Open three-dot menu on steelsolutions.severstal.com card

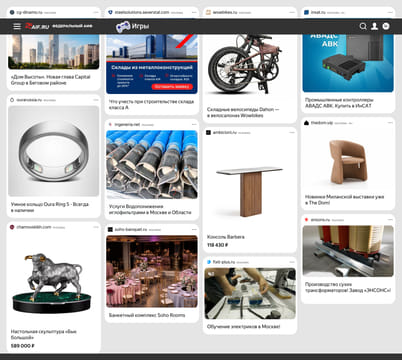[x=194, y=12]
